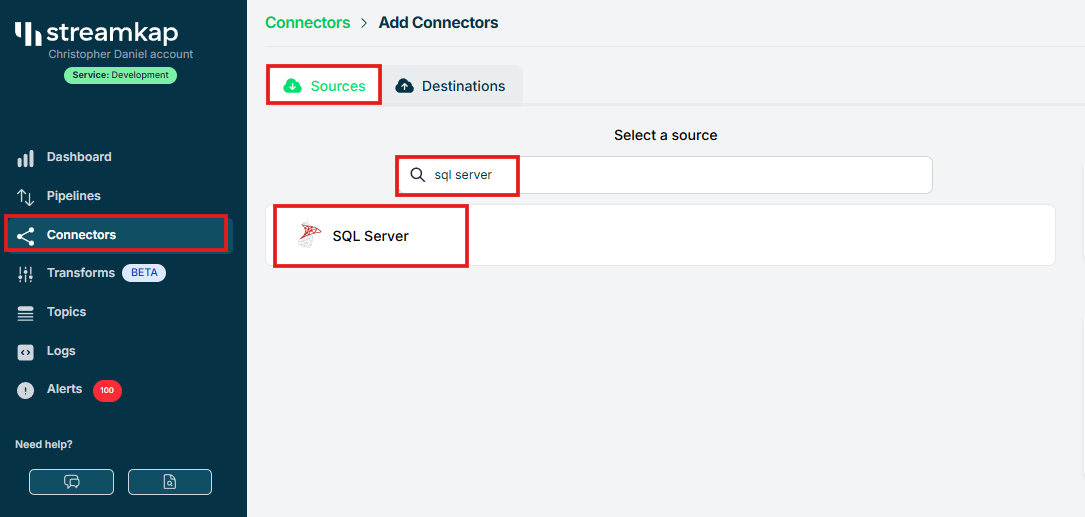Click into the source search field
1085x517 pixels.
[x=664, y=175]
